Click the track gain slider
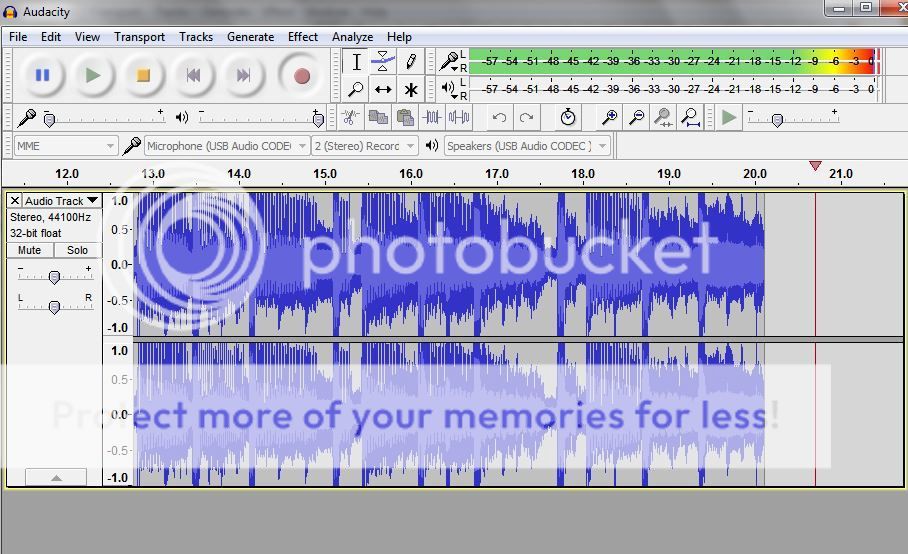This screenshot has height=554, width=908. pos(54,277)
